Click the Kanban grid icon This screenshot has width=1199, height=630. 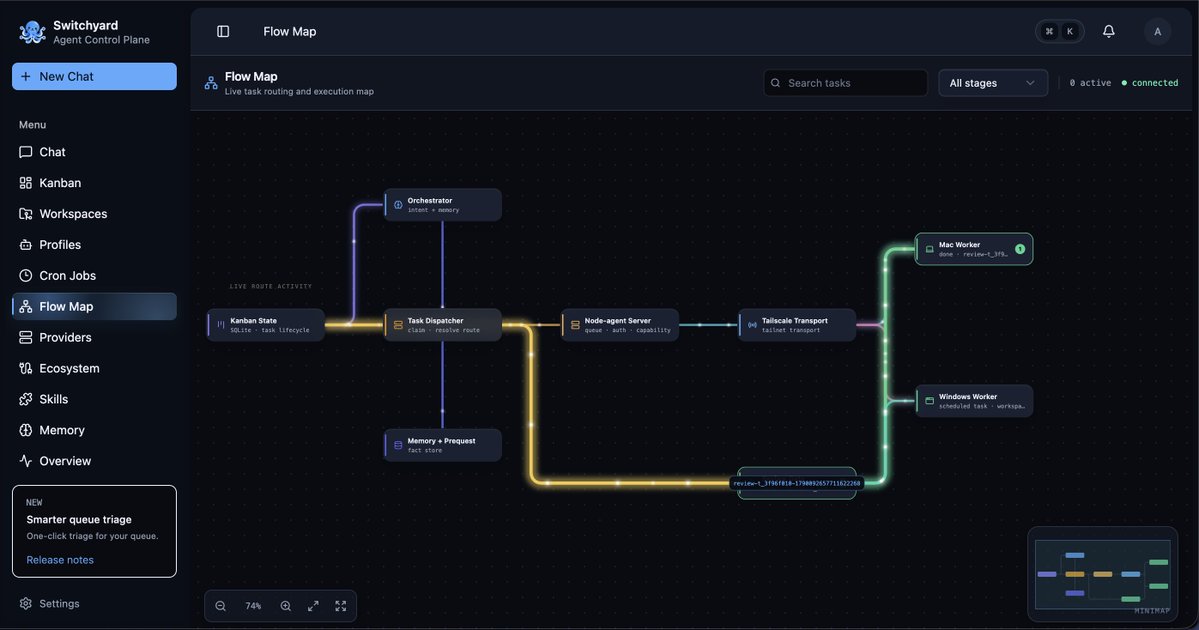pyautogui.click(x=25, y=183)
